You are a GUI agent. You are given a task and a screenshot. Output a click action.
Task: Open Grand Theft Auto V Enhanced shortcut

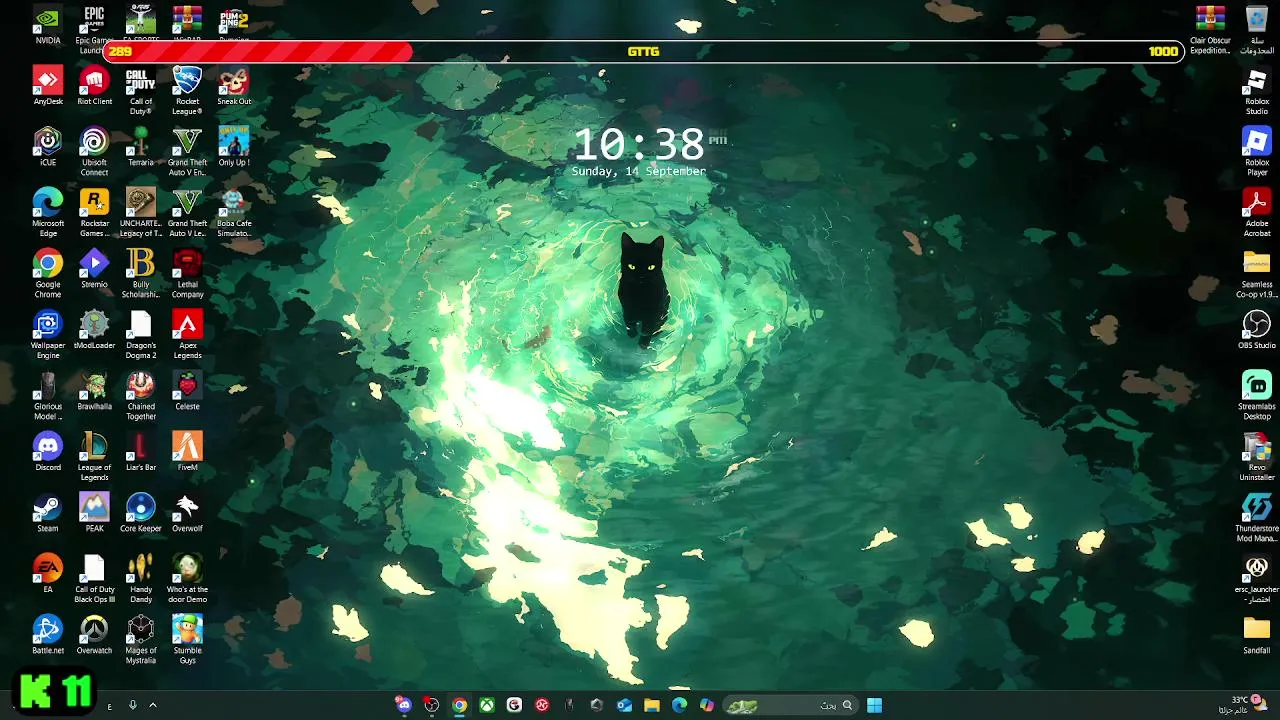click(x=187, y=152)
